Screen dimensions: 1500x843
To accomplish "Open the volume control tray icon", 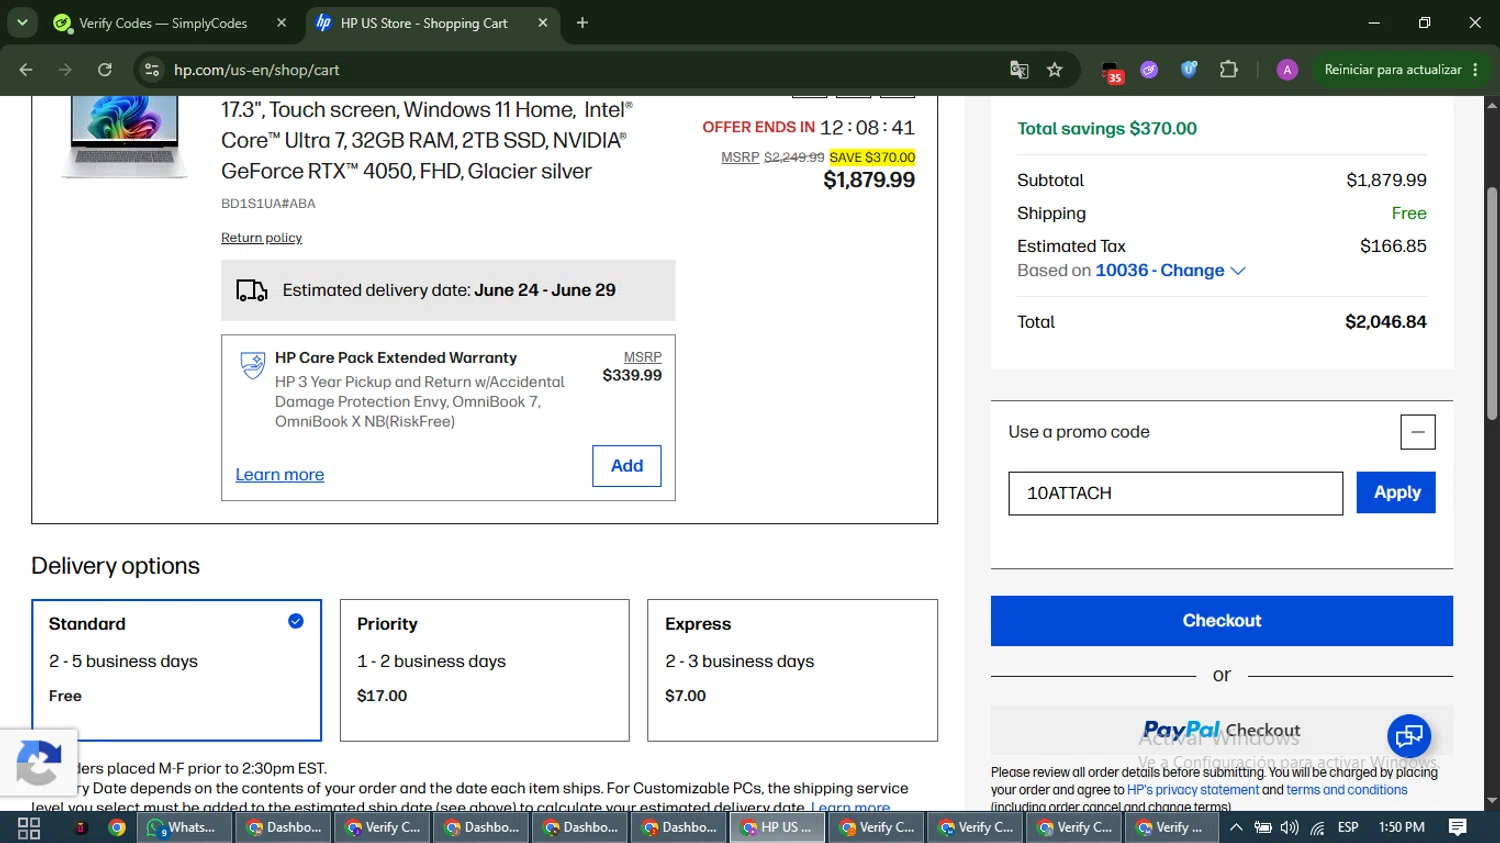I will pos(1290,828).
